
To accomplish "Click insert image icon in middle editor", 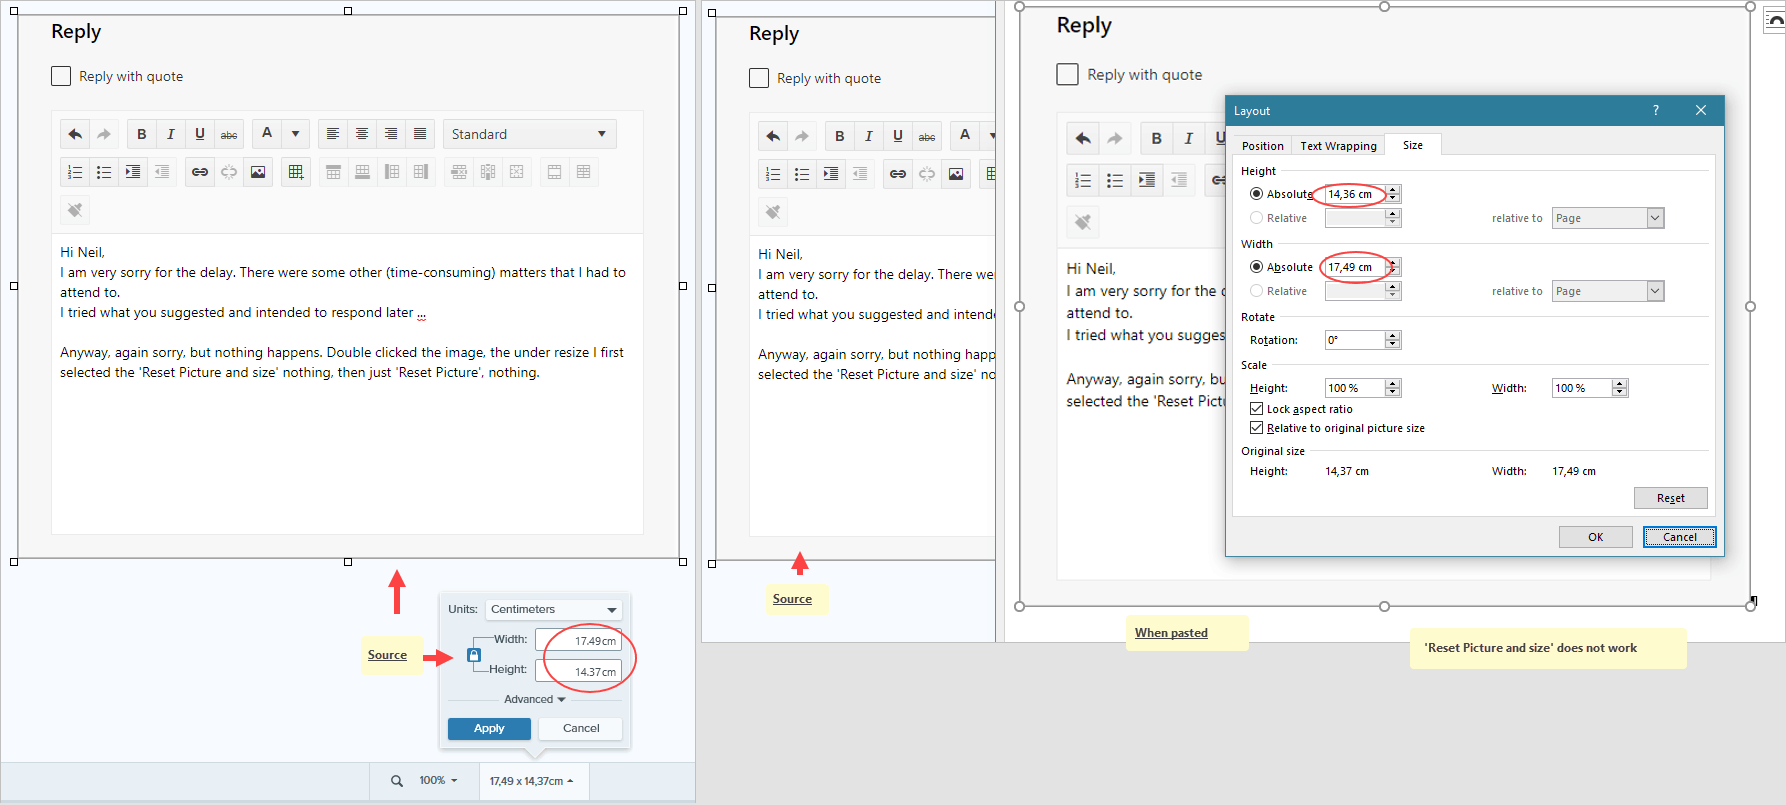I will 956,174.
